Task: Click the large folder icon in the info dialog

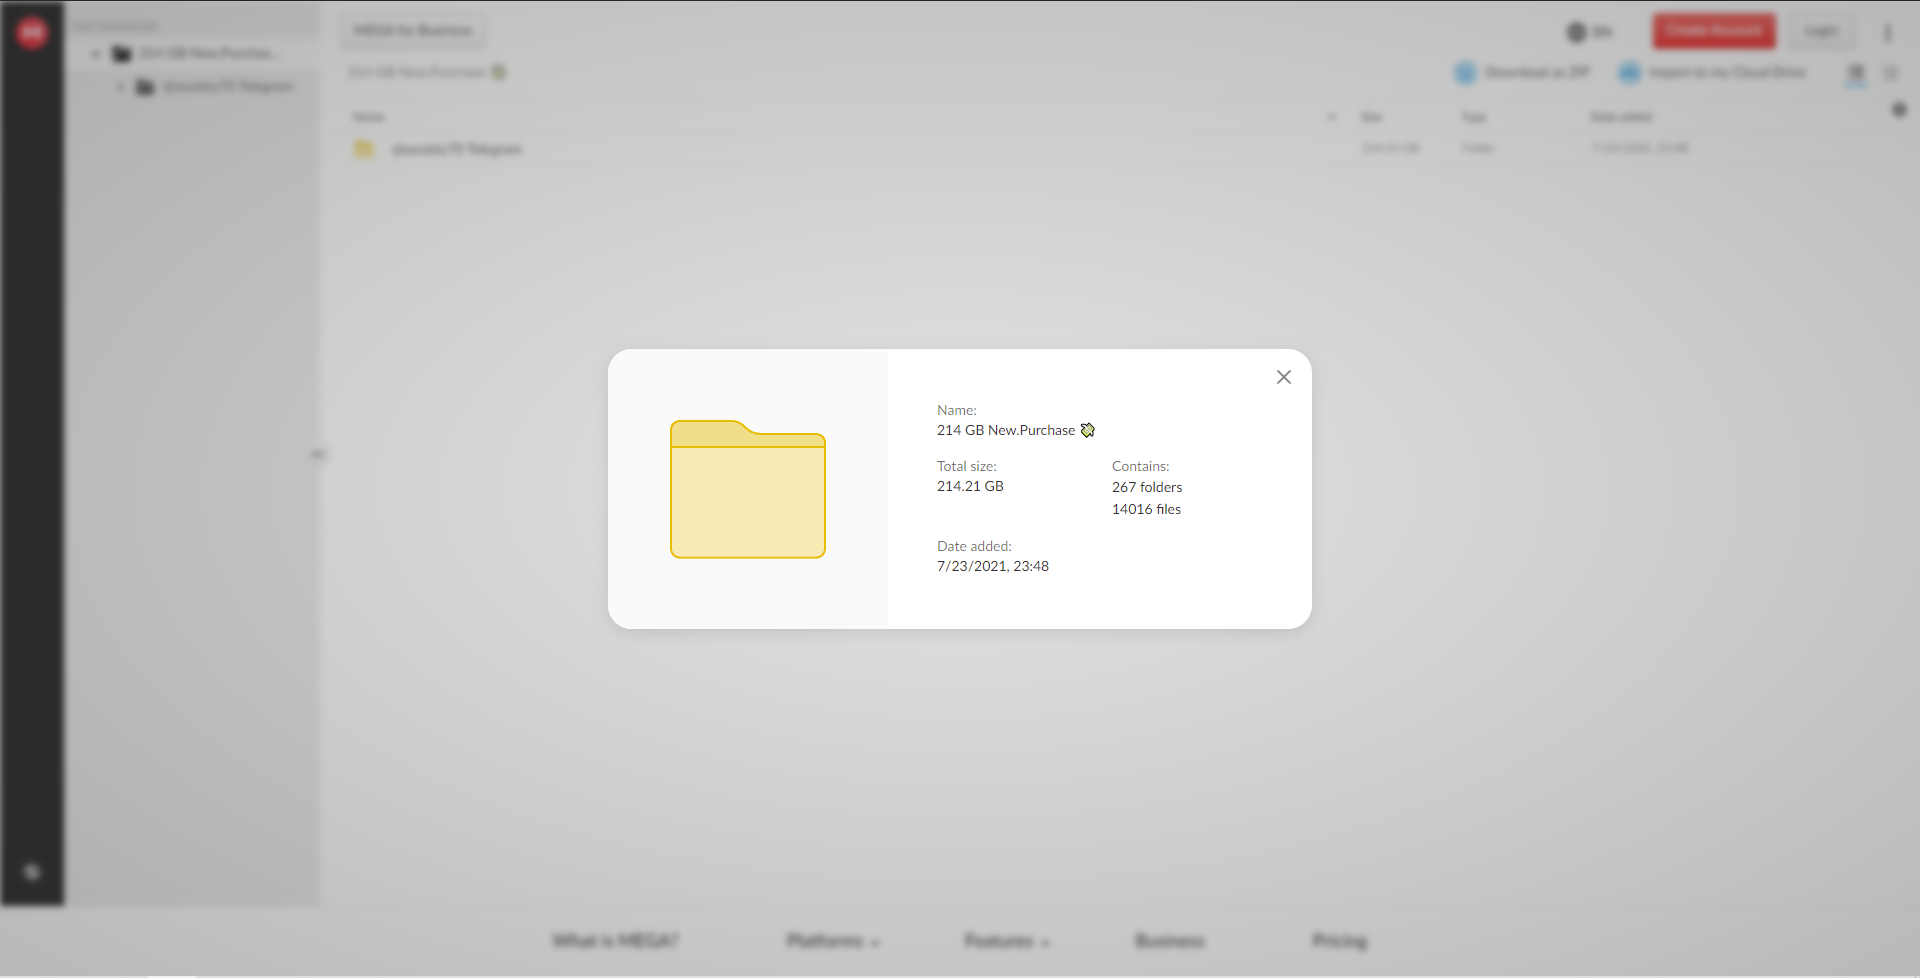Action: click(x=748, y=489)
